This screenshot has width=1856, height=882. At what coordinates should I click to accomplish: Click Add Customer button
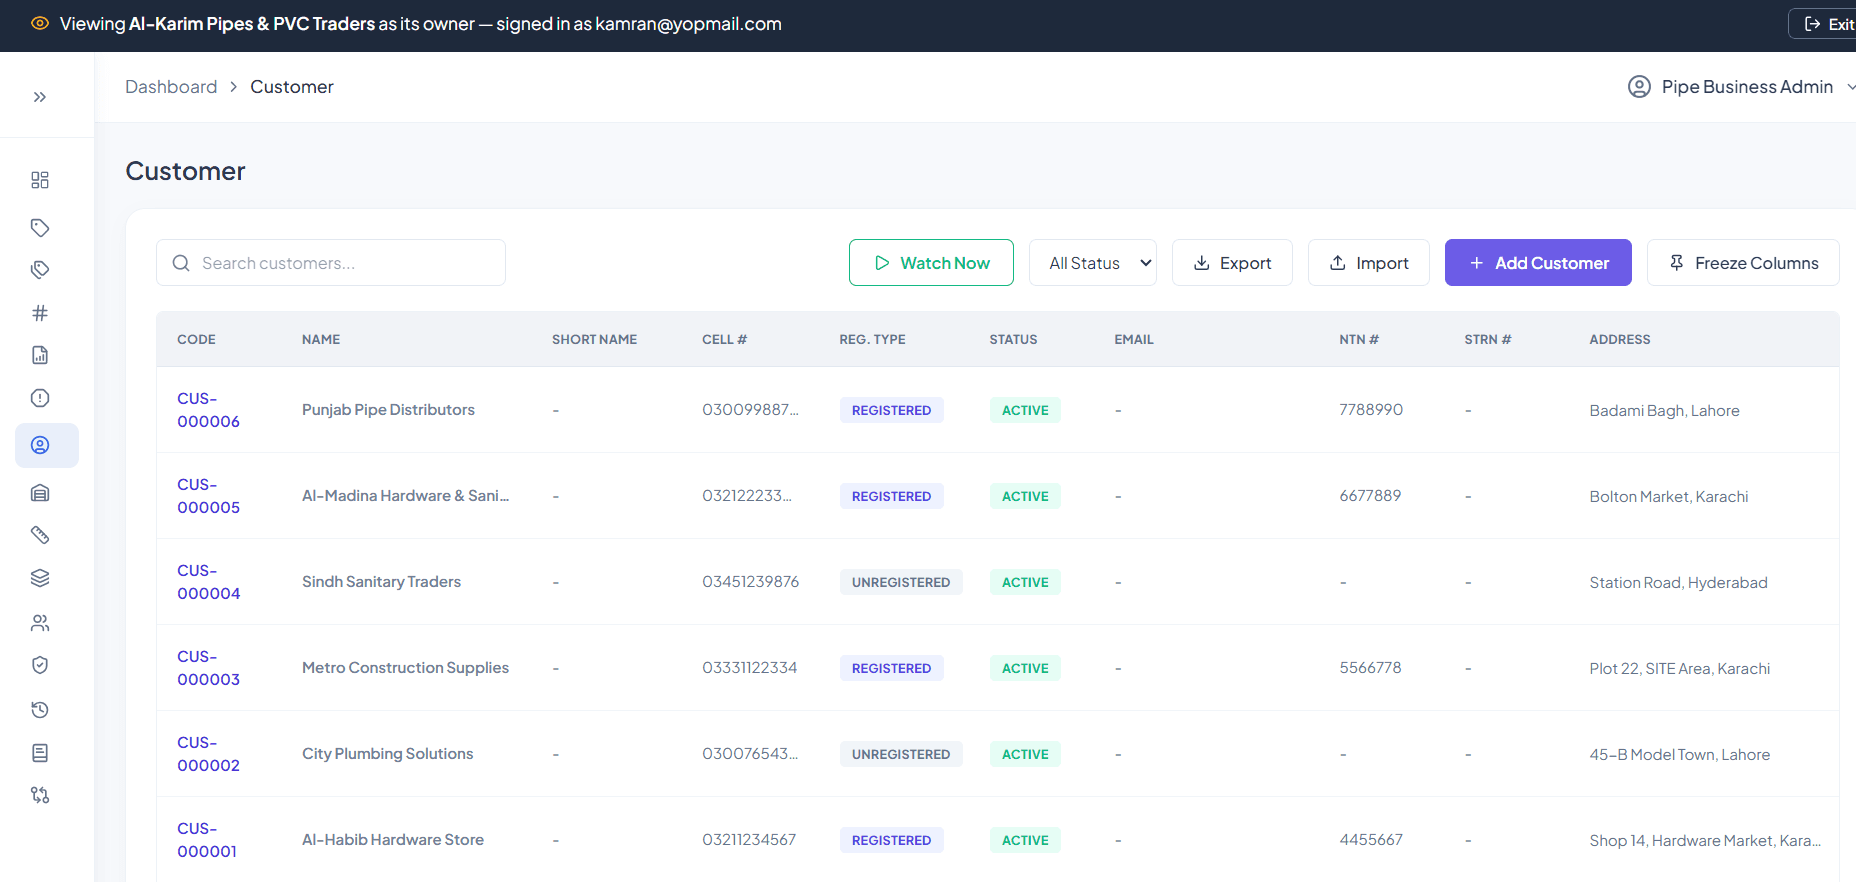tap(1538, 263)
